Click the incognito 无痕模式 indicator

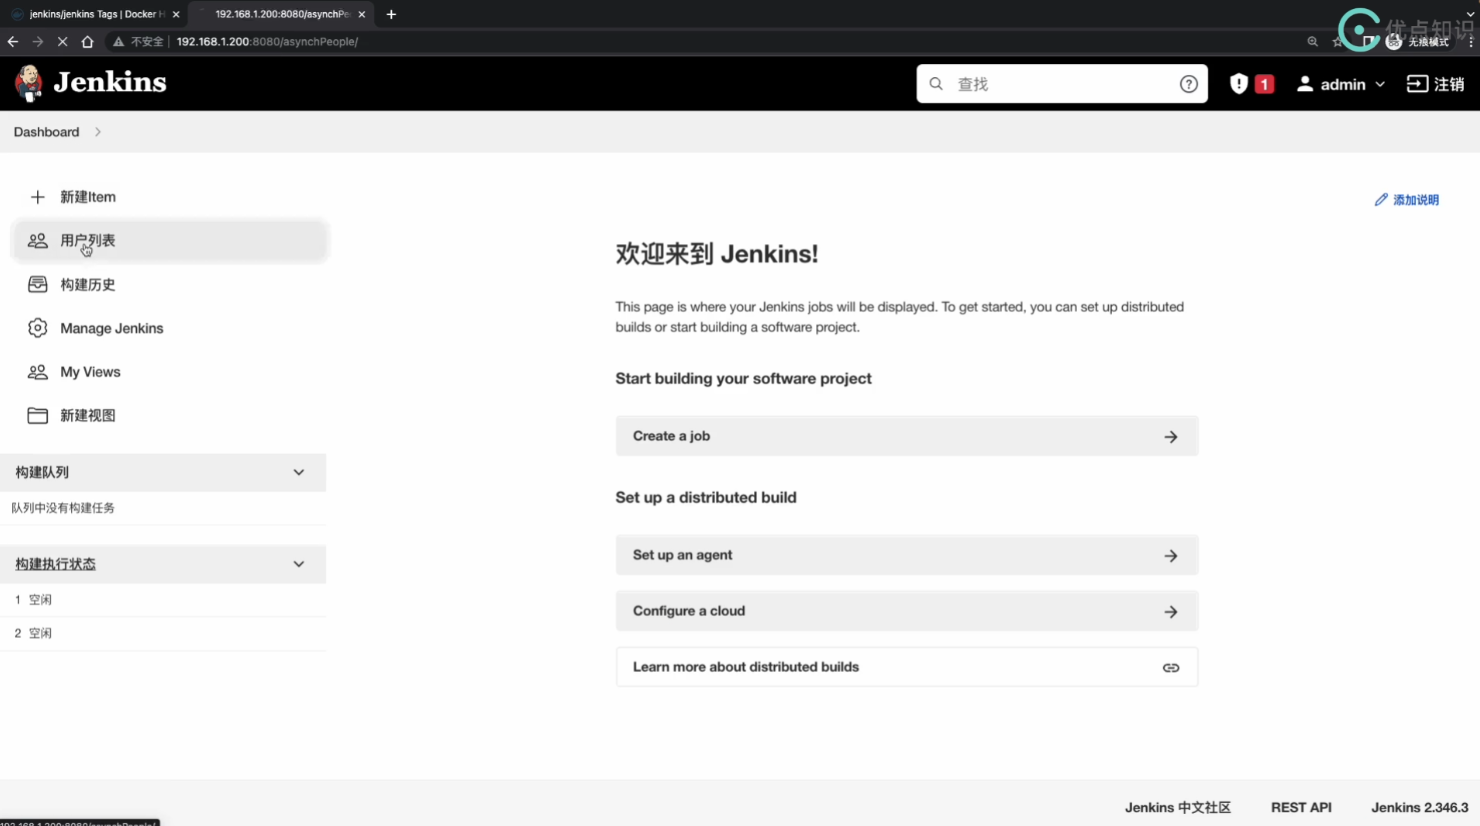1418,42
